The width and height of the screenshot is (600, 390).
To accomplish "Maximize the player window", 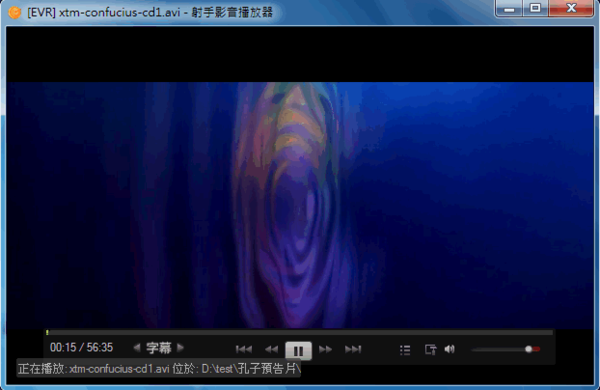I will click(535, 8).
